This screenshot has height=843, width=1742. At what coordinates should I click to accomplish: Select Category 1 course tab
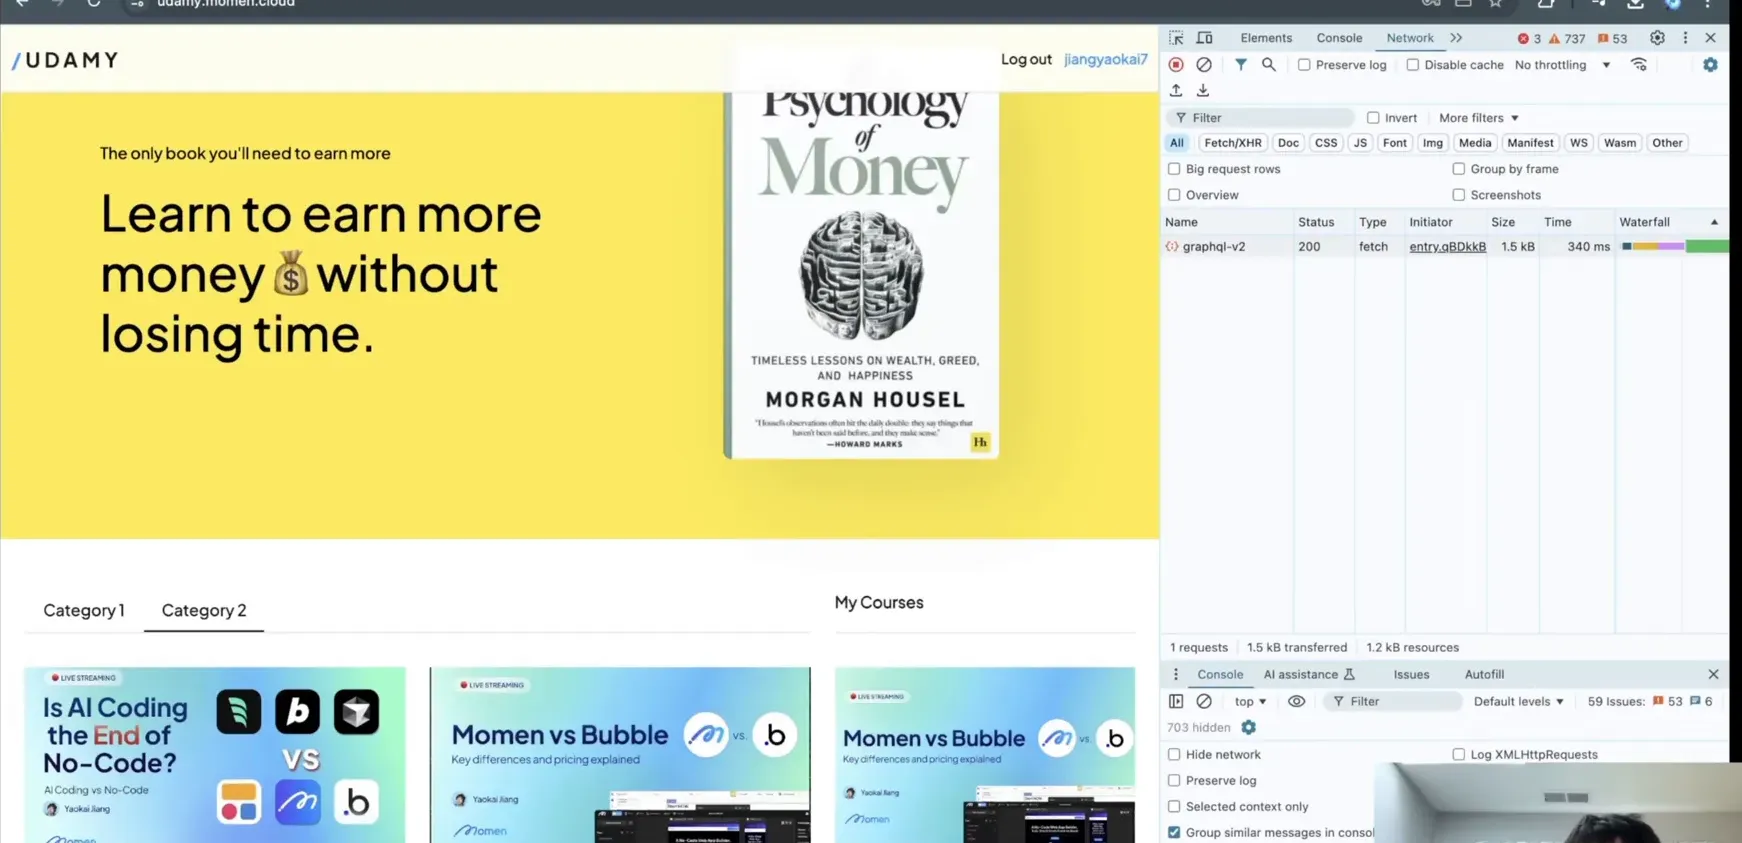[84, 610]
